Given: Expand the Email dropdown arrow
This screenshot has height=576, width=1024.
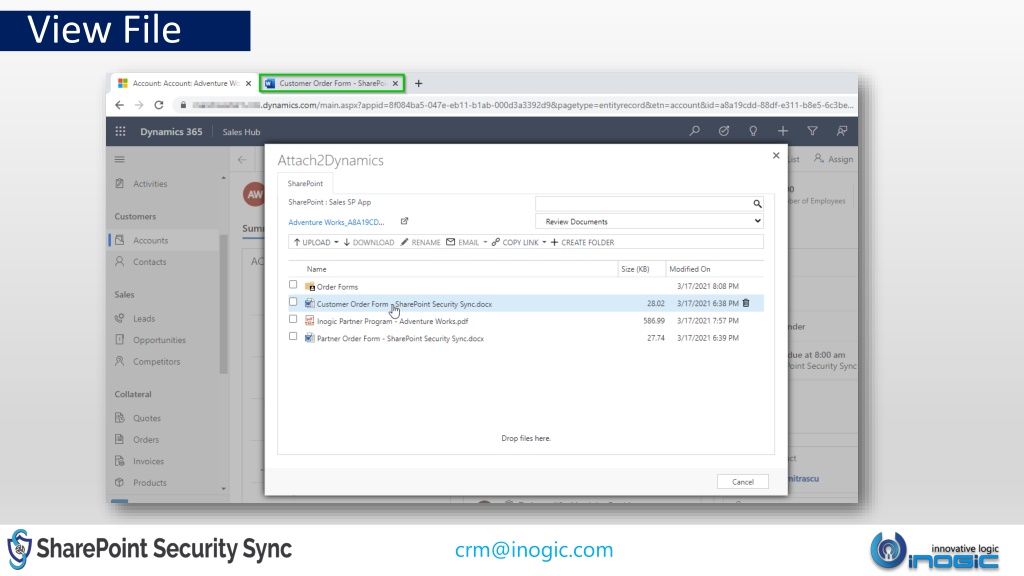Looking at the screenshot, I should [x=485, y=242].
